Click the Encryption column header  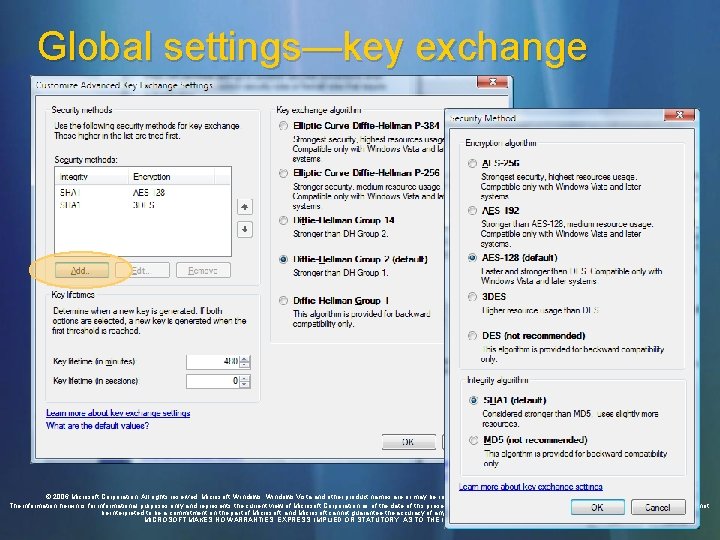point(171,177)
